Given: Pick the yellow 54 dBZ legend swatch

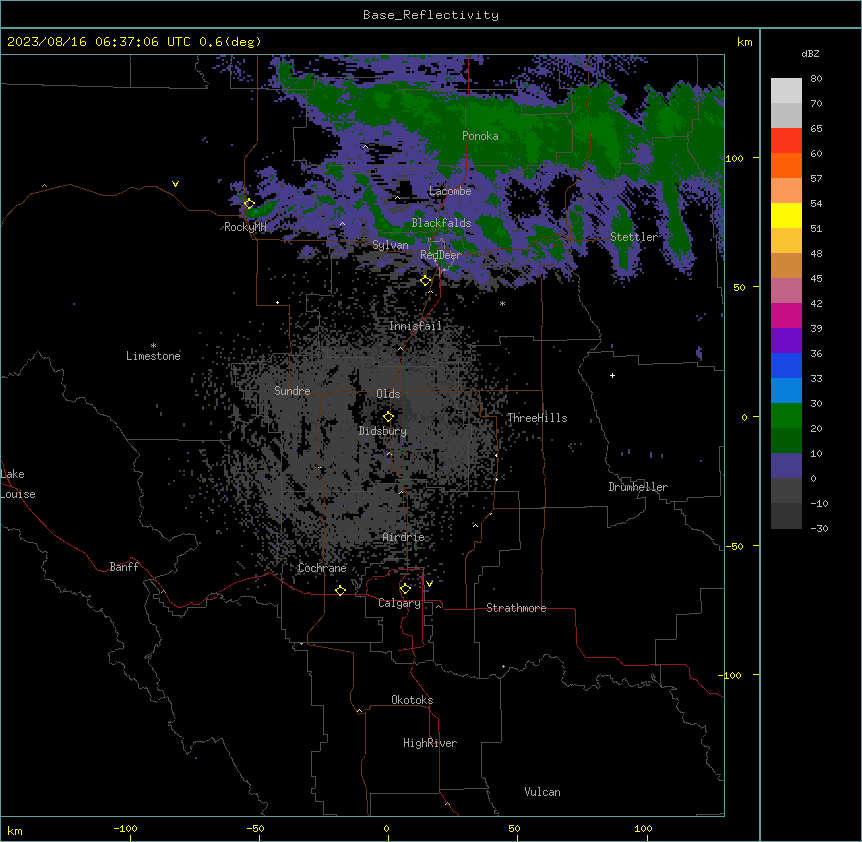Looking at the screenshot, I should [x=786, y=215].
